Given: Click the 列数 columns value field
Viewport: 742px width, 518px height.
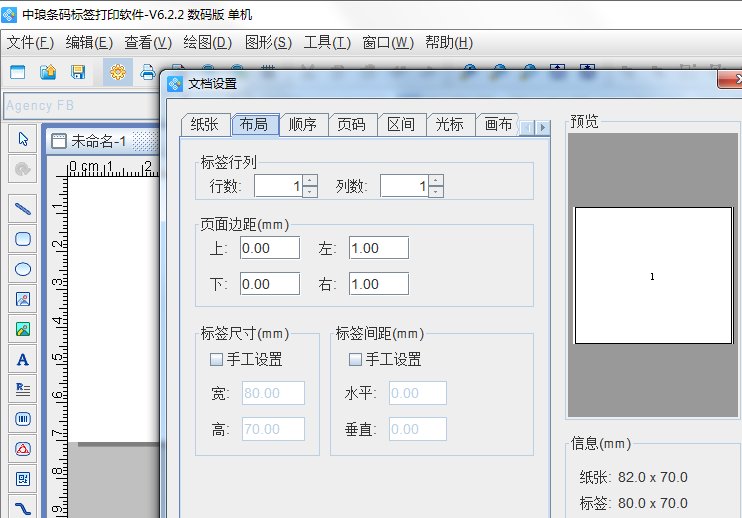Looking at the screenshot, I should [x=404, y=186].
